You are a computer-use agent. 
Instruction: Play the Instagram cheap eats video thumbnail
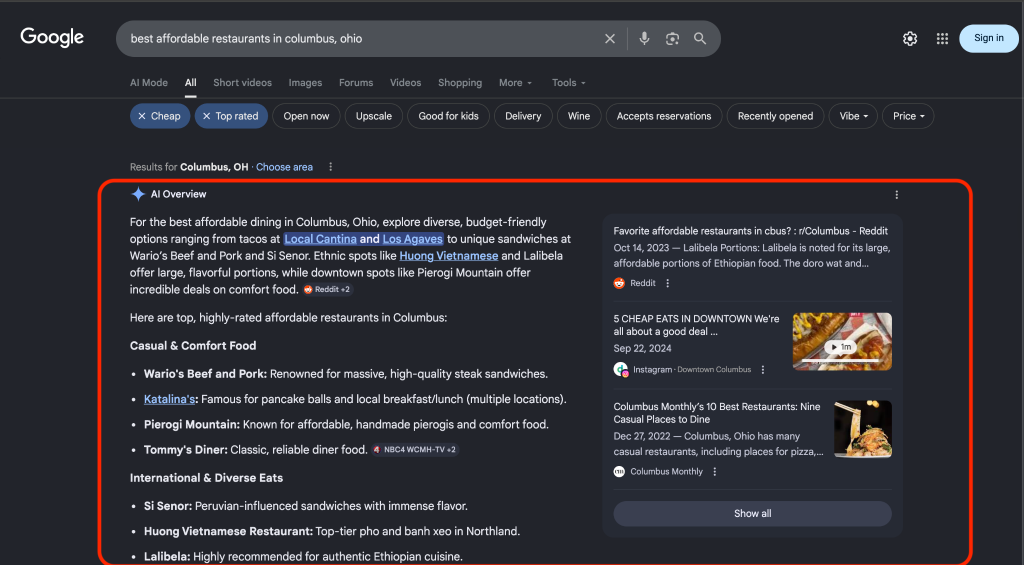pyautogui.click(x=842, y=342)
